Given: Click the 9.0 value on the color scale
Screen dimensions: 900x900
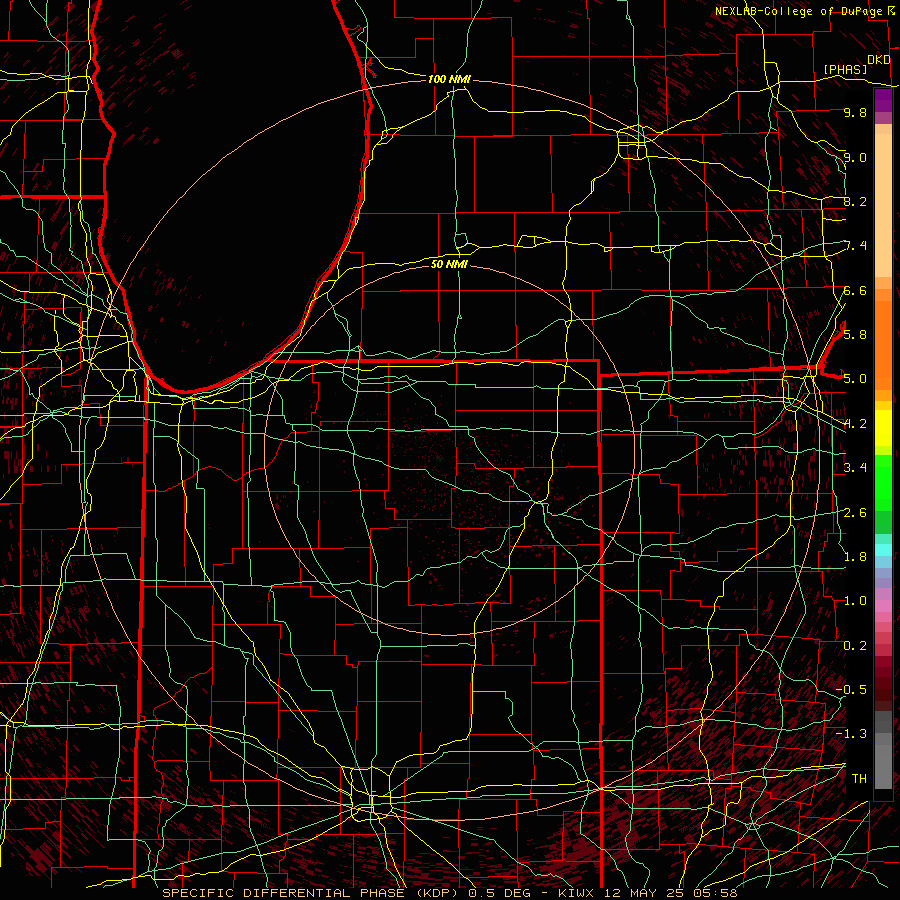Looking at the screenshot, I should pyautogui.click(x=855, y=157).
